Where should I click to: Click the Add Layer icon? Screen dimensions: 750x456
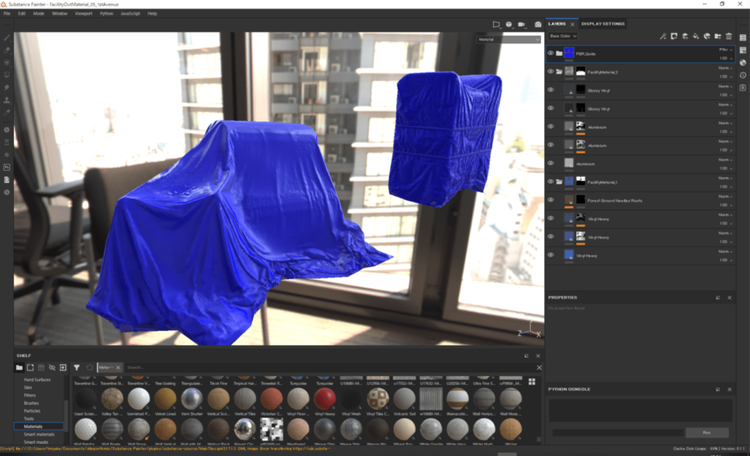pyautogui.click(x=685, y=36)
